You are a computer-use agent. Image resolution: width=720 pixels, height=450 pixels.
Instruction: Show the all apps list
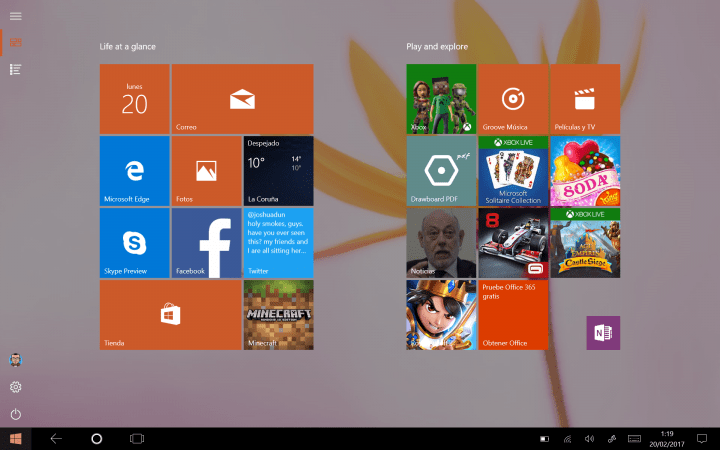16,69
